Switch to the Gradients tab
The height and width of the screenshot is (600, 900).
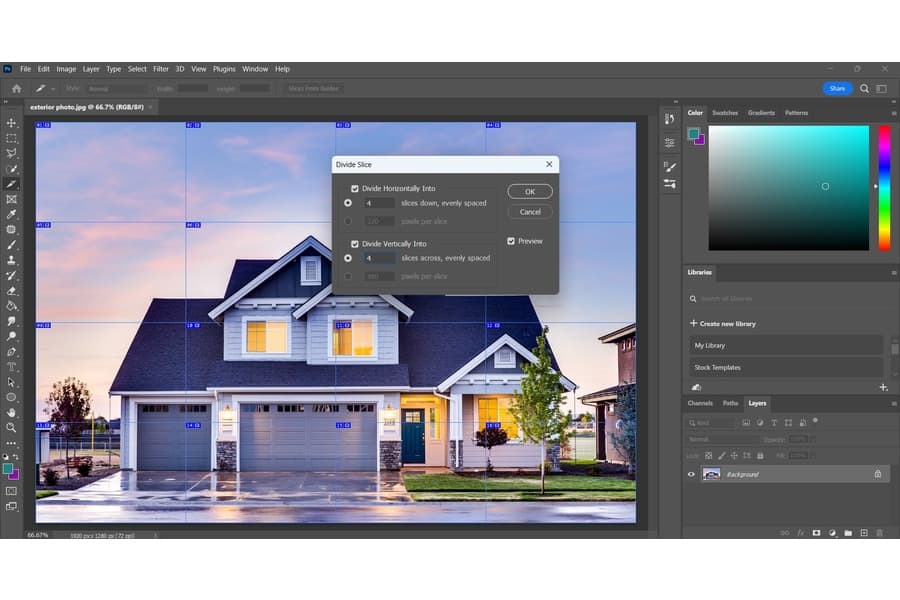point(761,113)
